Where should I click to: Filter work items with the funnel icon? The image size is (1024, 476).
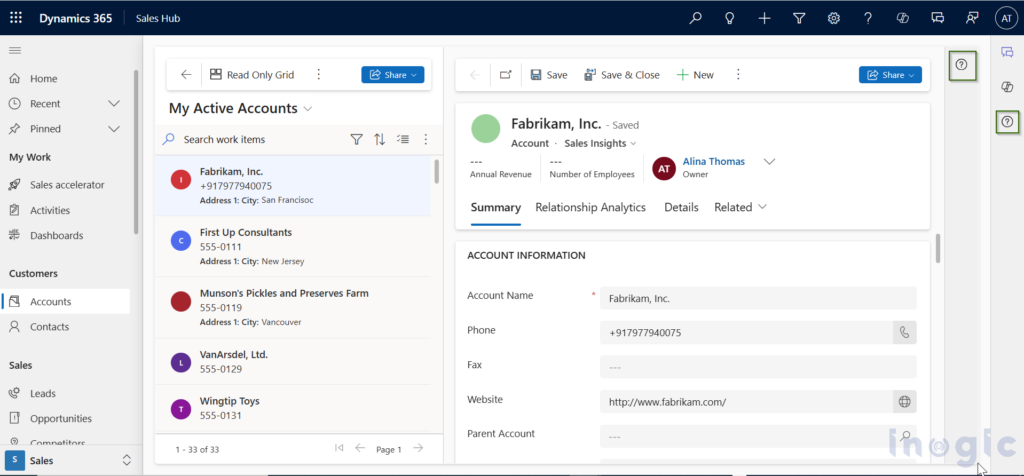[x=357, y=139]
